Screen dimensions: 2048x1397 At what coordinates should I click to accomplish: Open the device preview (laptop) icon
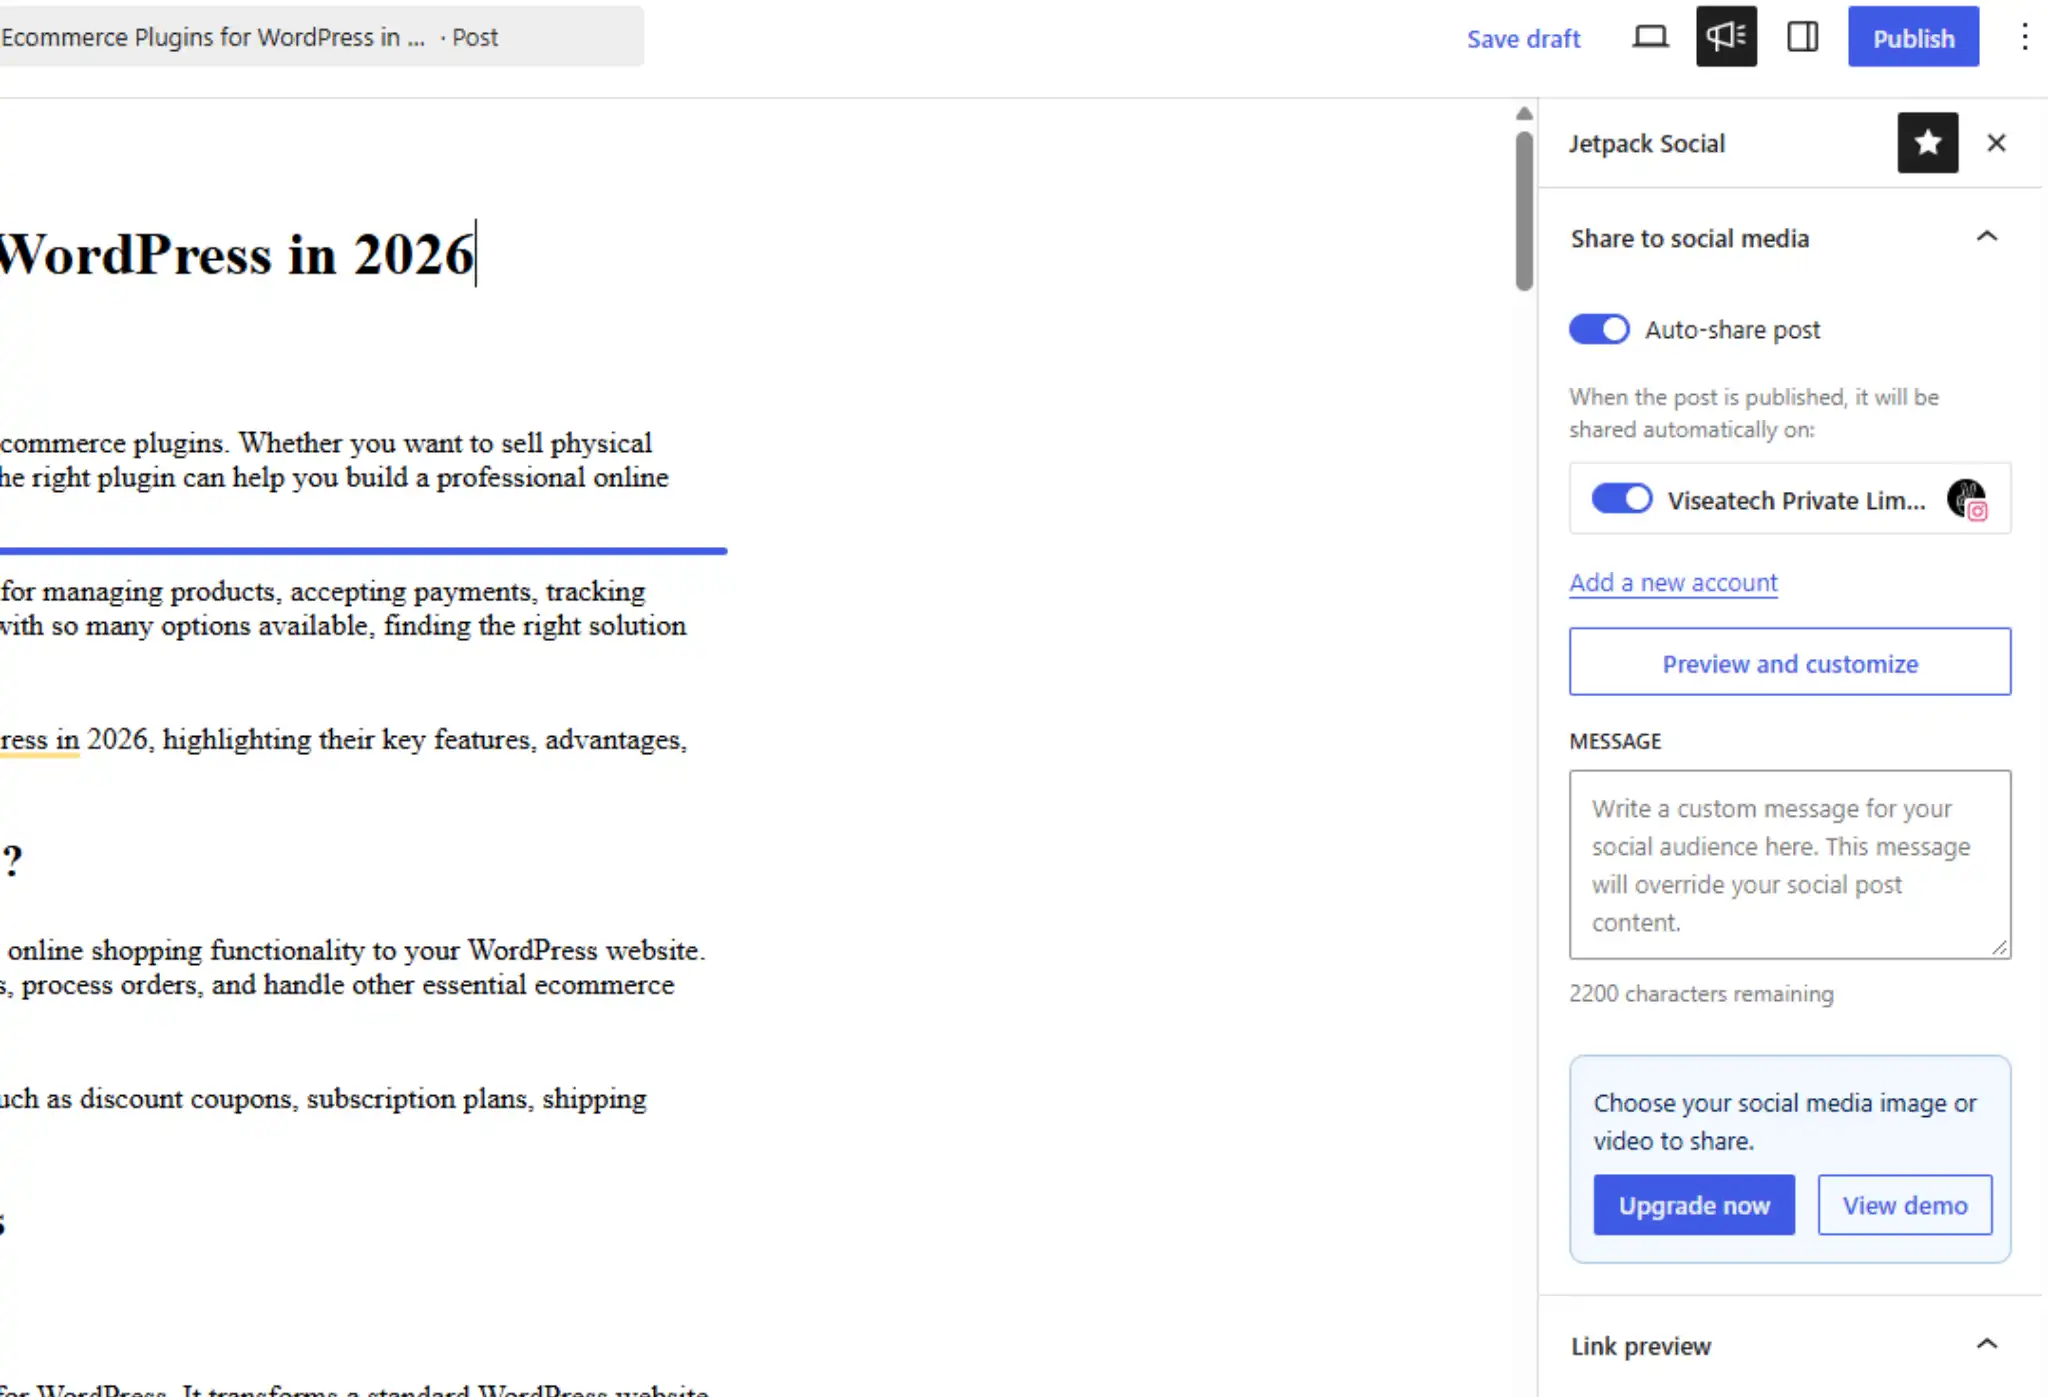tap(1650, 37)
